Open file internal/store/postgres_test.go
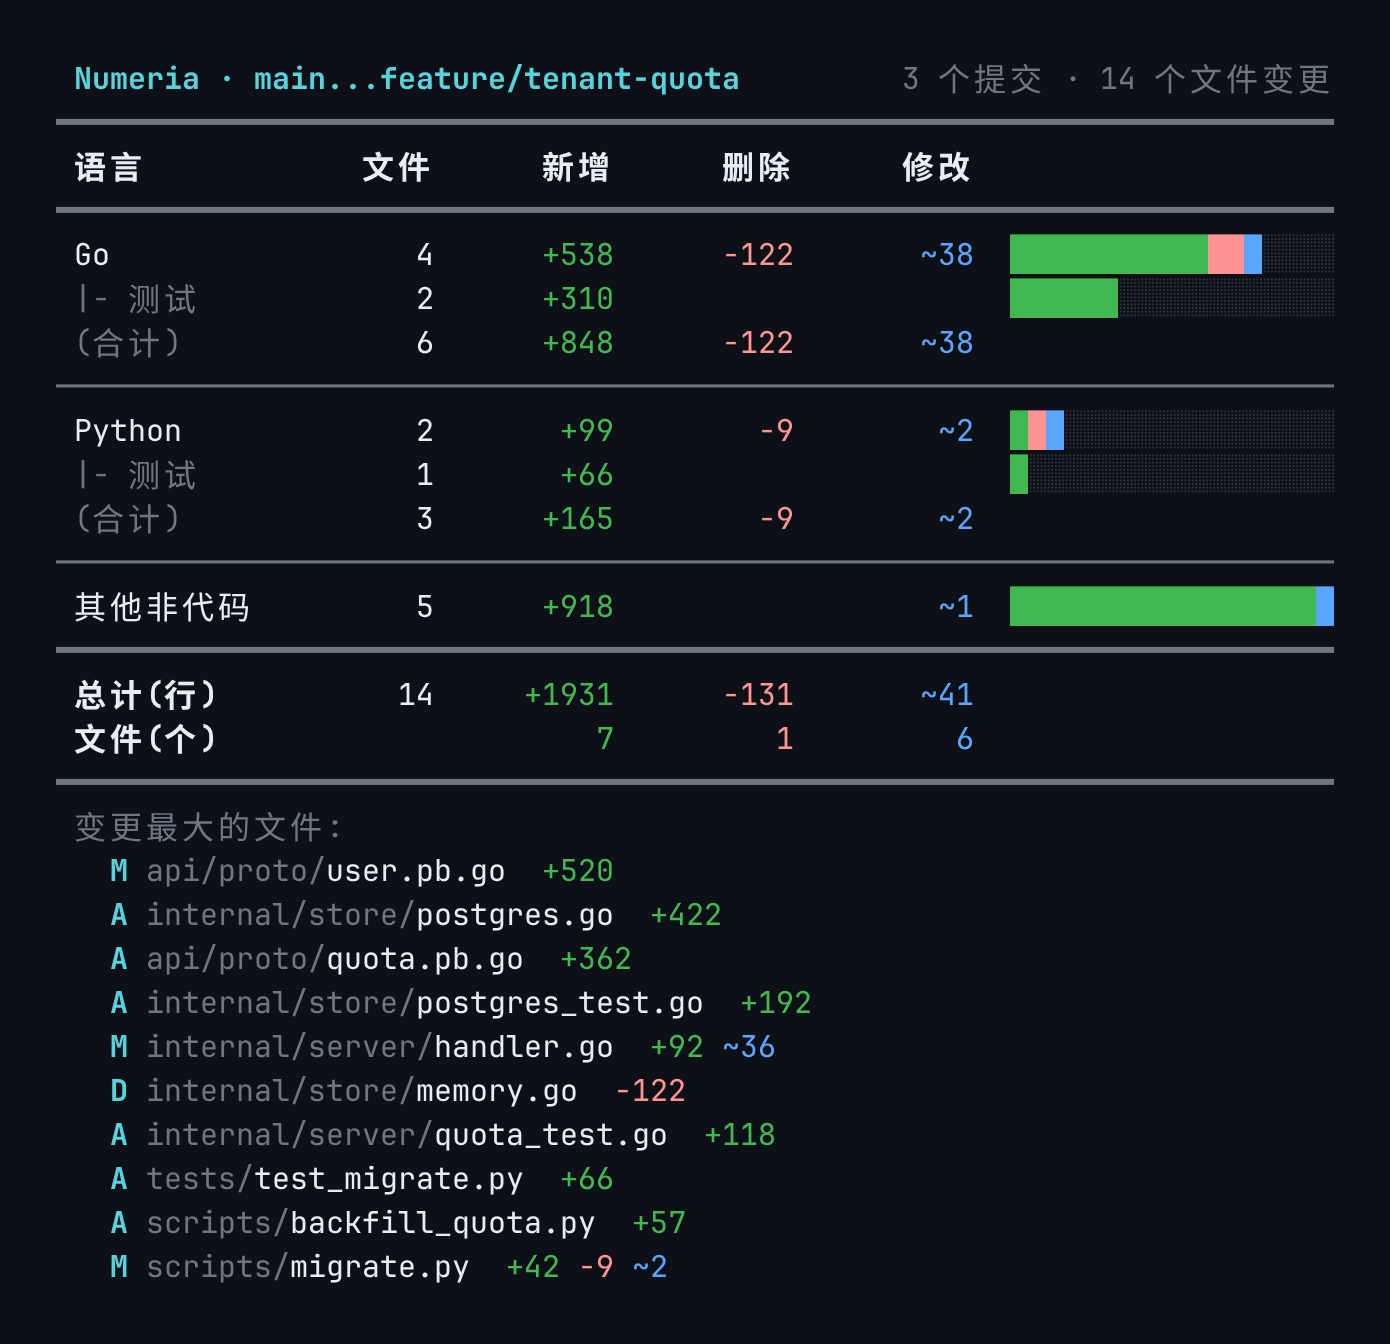 tap(425, 1003)
